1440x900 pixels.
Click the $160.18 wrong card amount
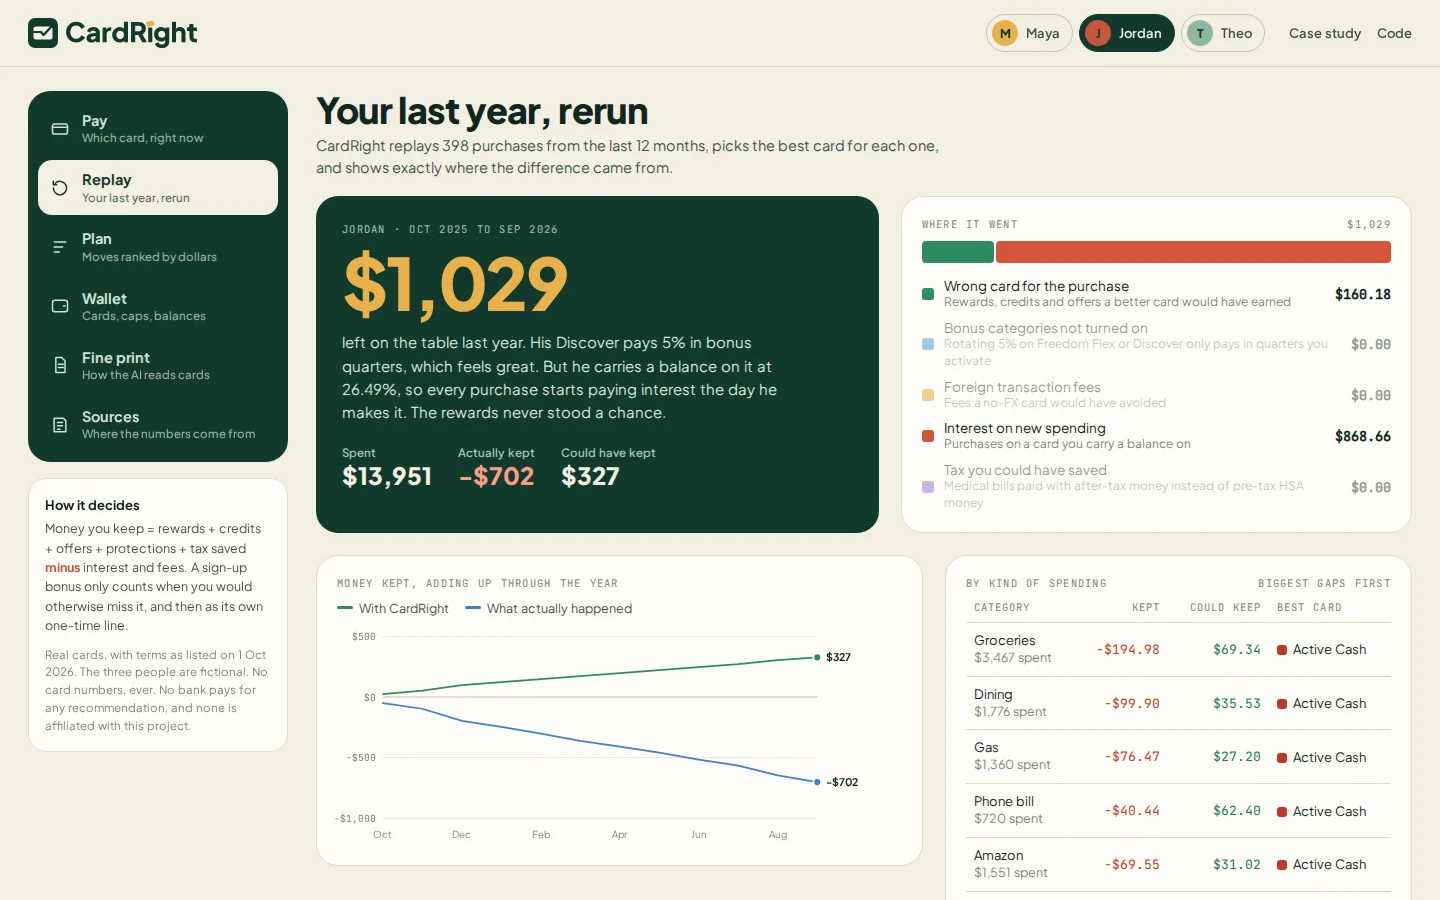[x=1363, y=294]
